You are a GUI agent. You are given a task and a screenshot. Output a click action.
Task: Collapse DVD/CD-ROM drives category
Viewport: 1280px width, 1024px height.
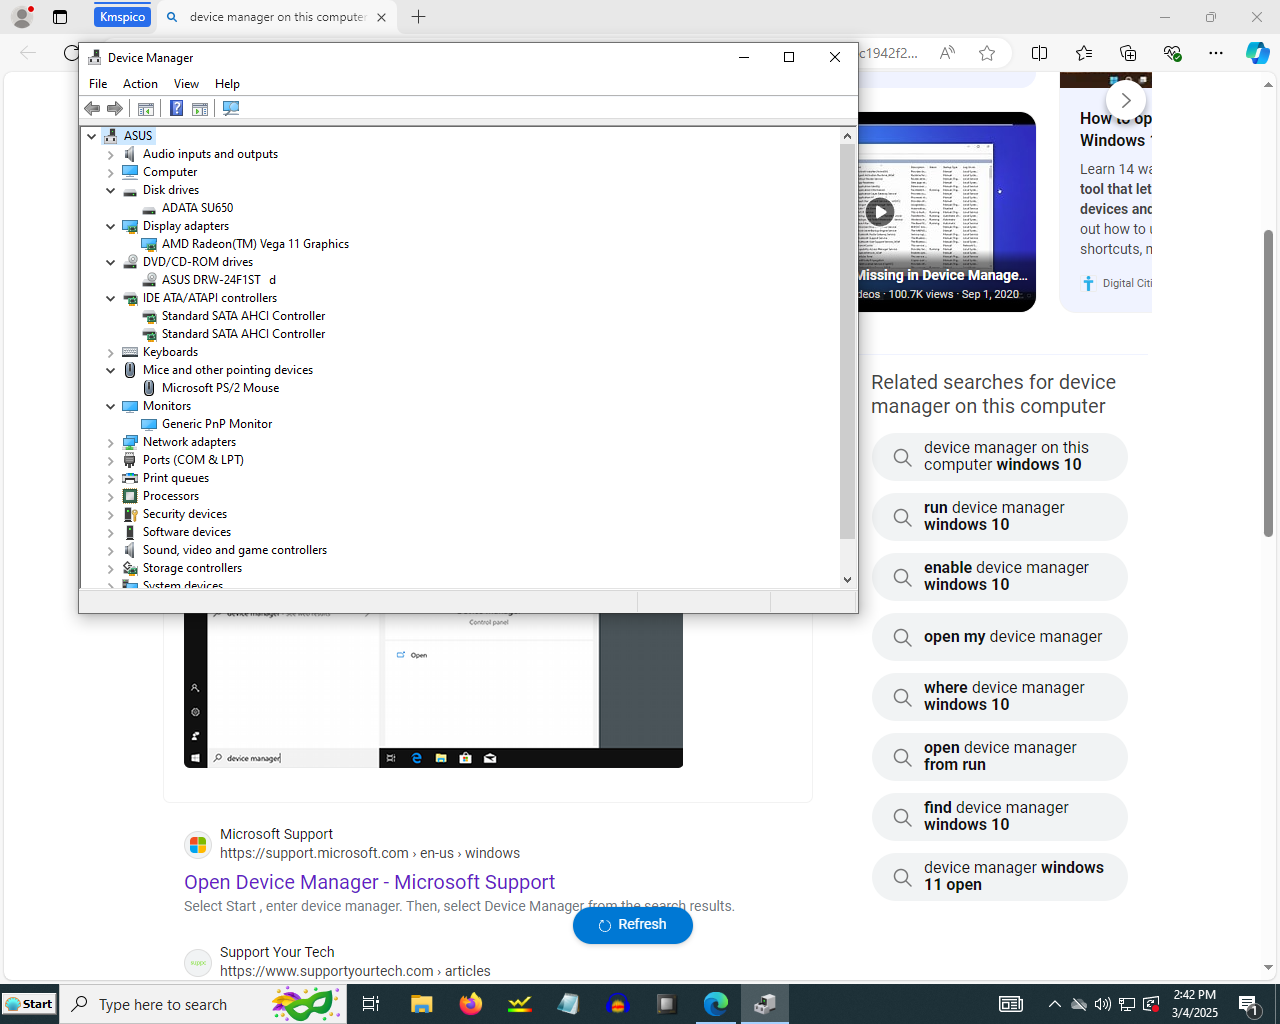[111, 262]
